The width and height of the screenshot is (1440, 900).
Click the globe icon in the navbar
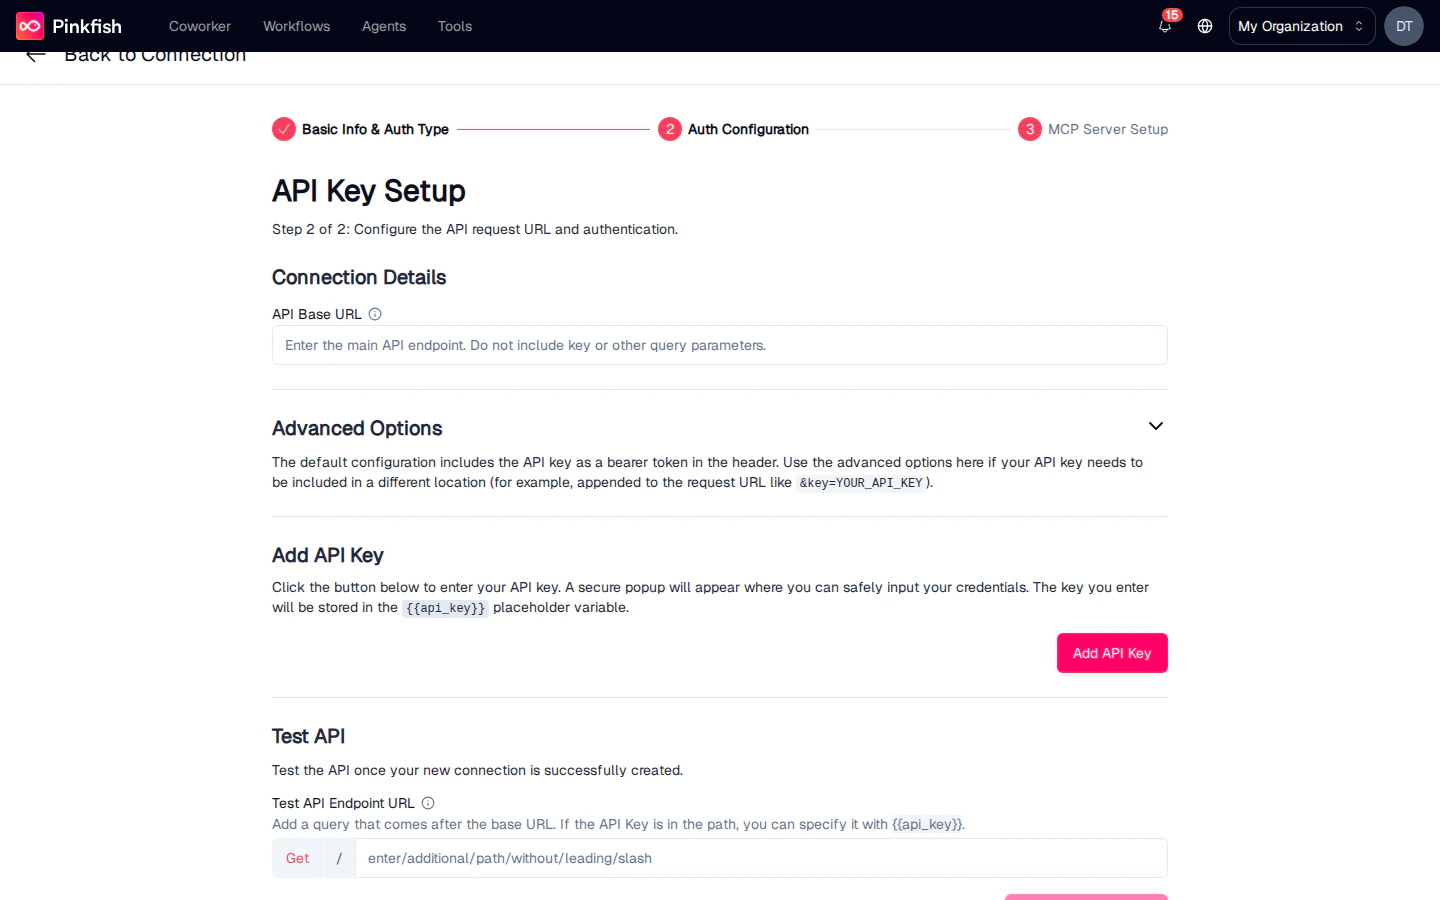[x=1204, y=27]
